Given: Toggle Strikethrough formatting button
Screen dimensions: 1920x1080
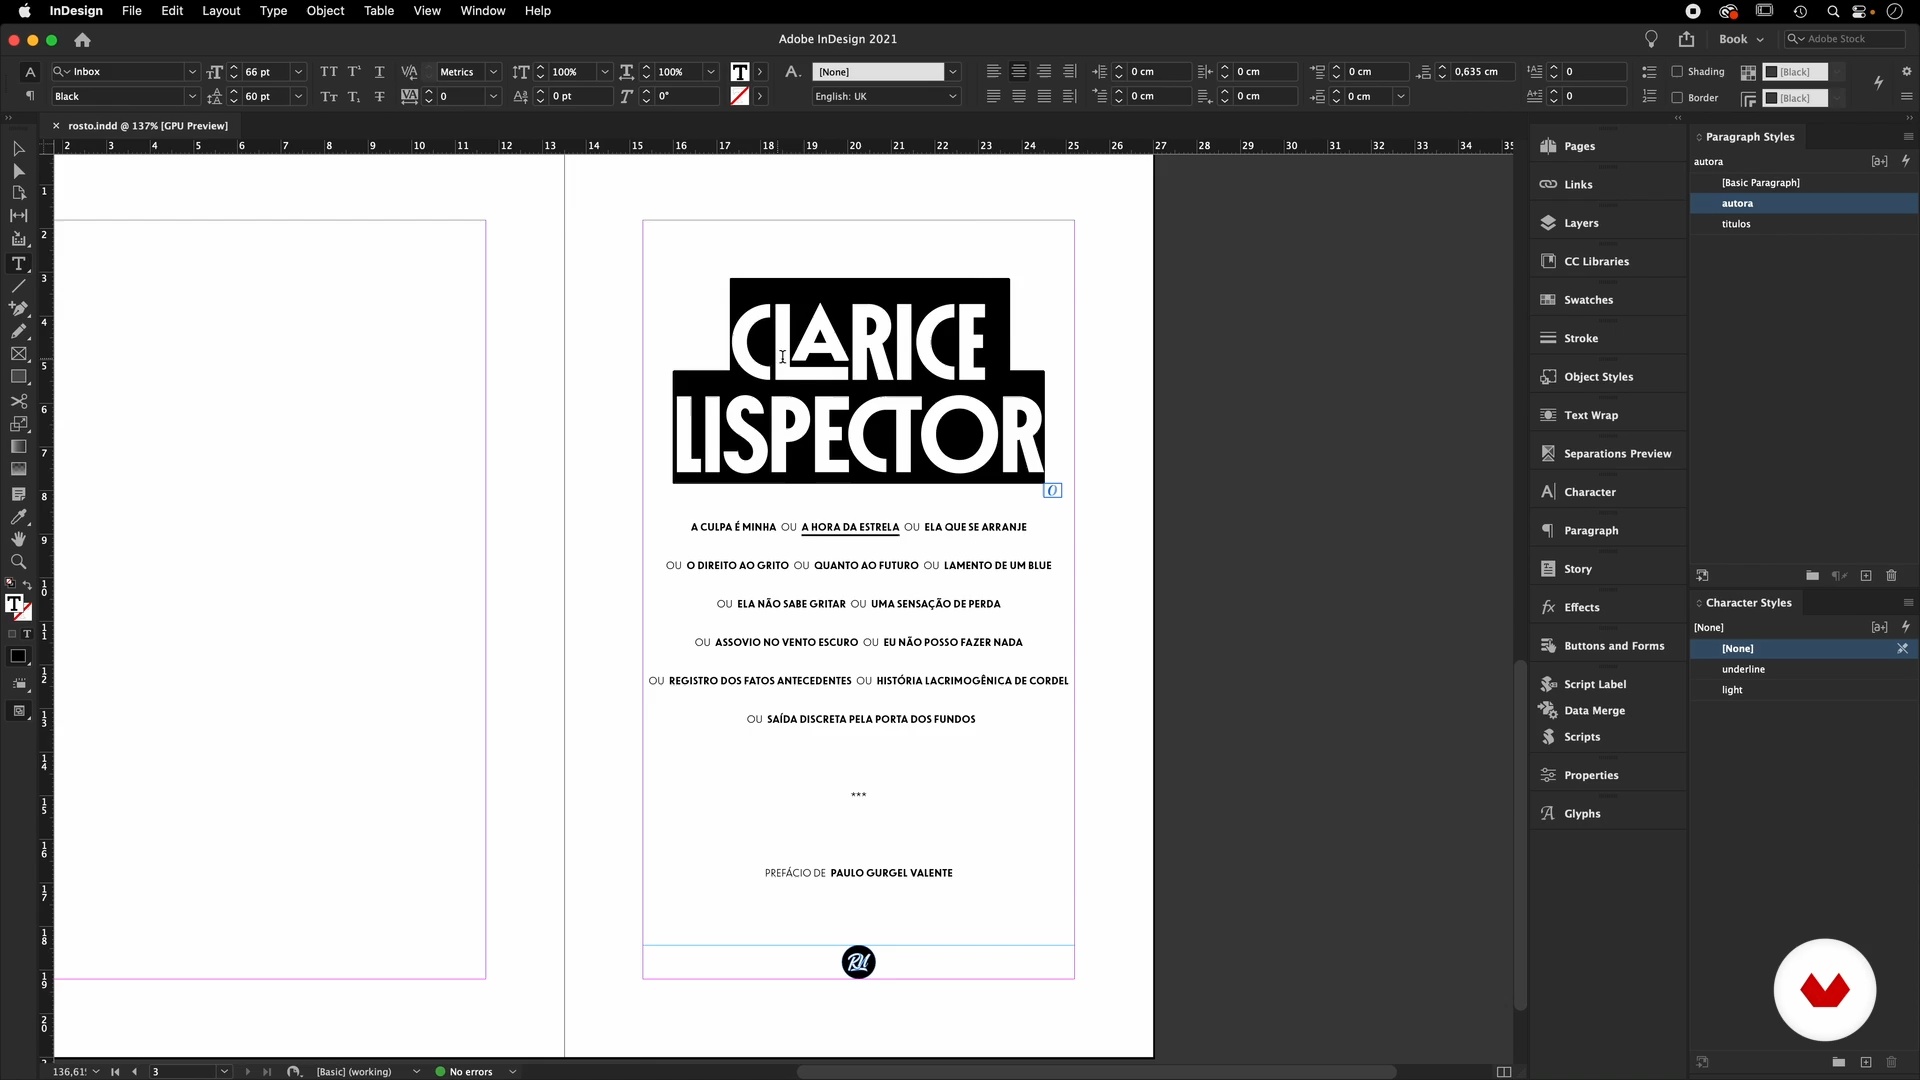Looking at the screenshot, I should click(379, 97).
